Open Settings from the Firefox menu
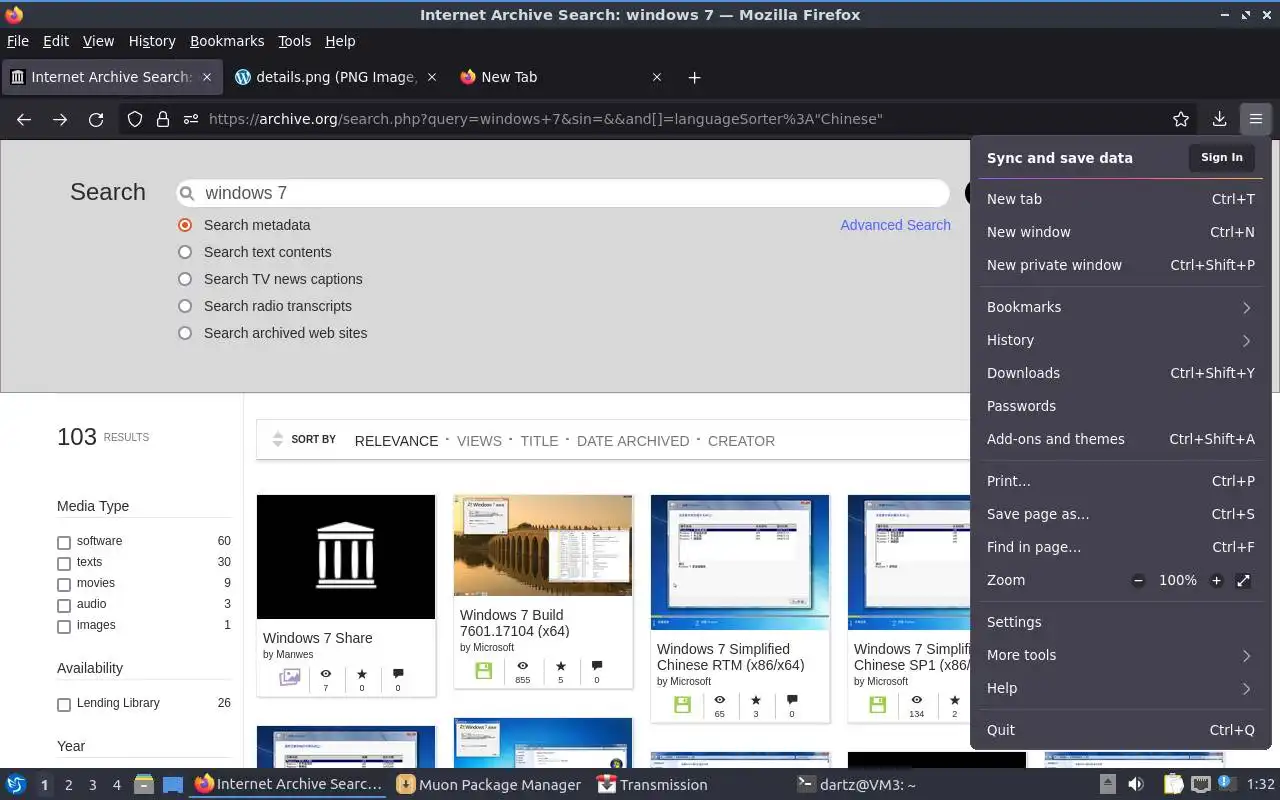Image resolution: width=1280 pixels, height=800 pixels. click(1120, 622)
